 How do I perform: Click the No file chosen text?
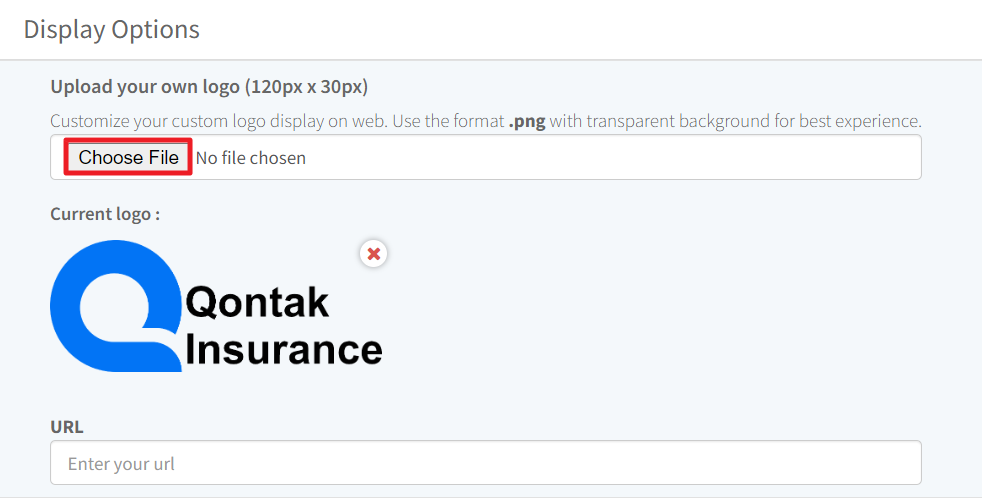point(251,158)
